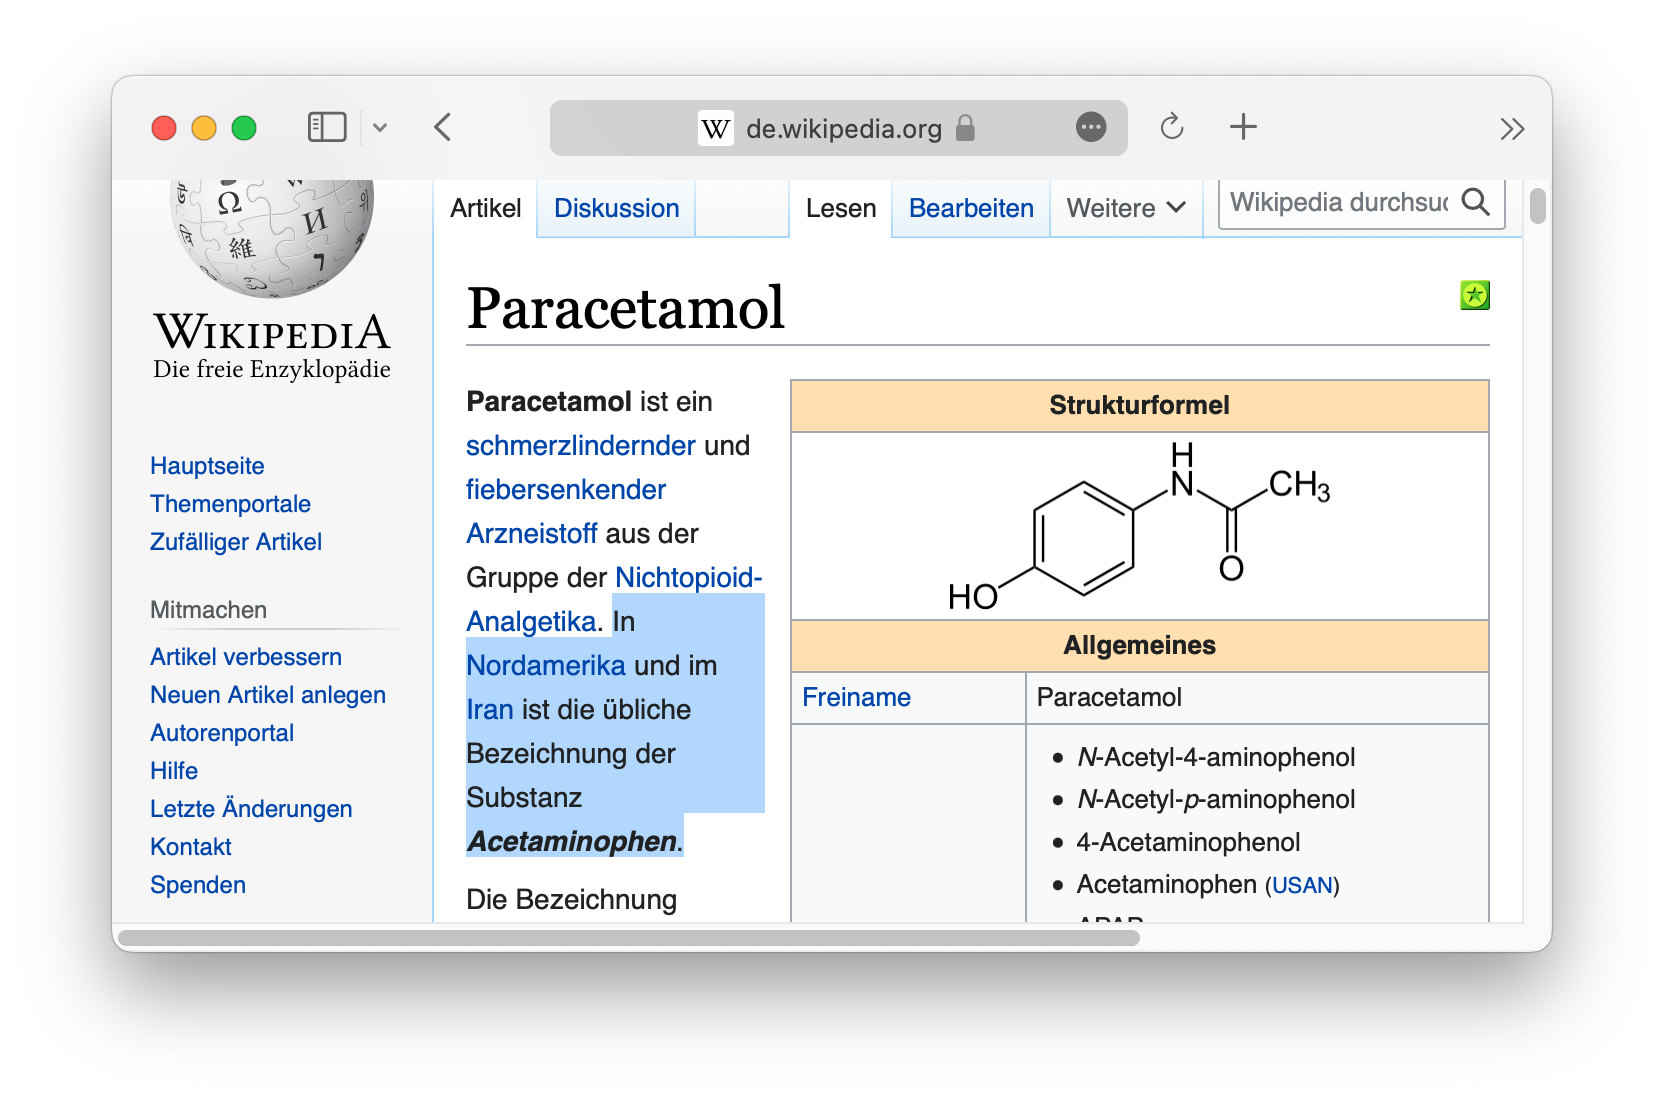Click the Mitmachen section heading
This screenshot has height=1100, width=1664.
(208, 610)
